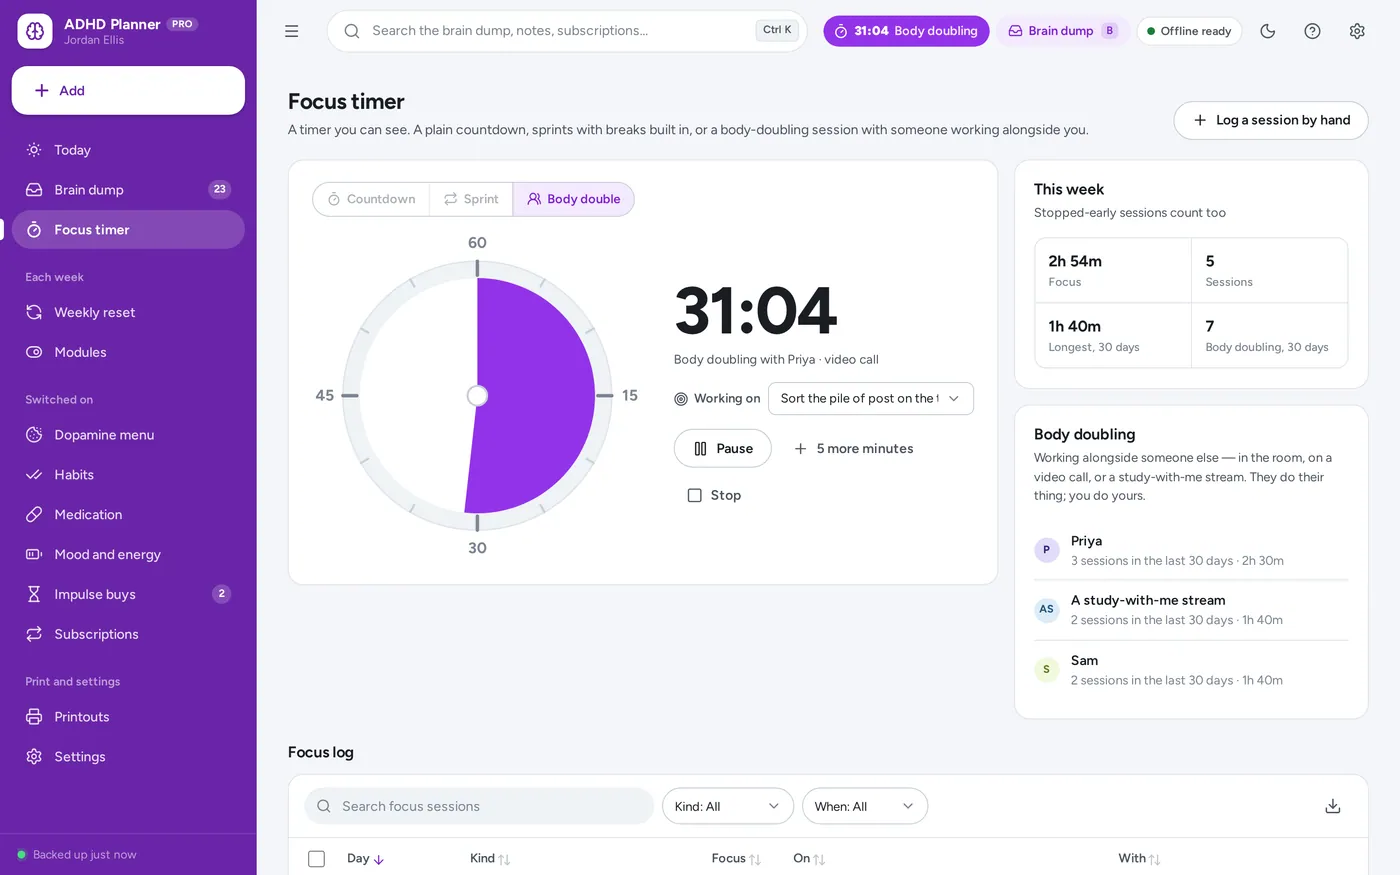The image size is (1400, 875).
Task: Sort focus log by Kind column
Action: coord(490,858)
